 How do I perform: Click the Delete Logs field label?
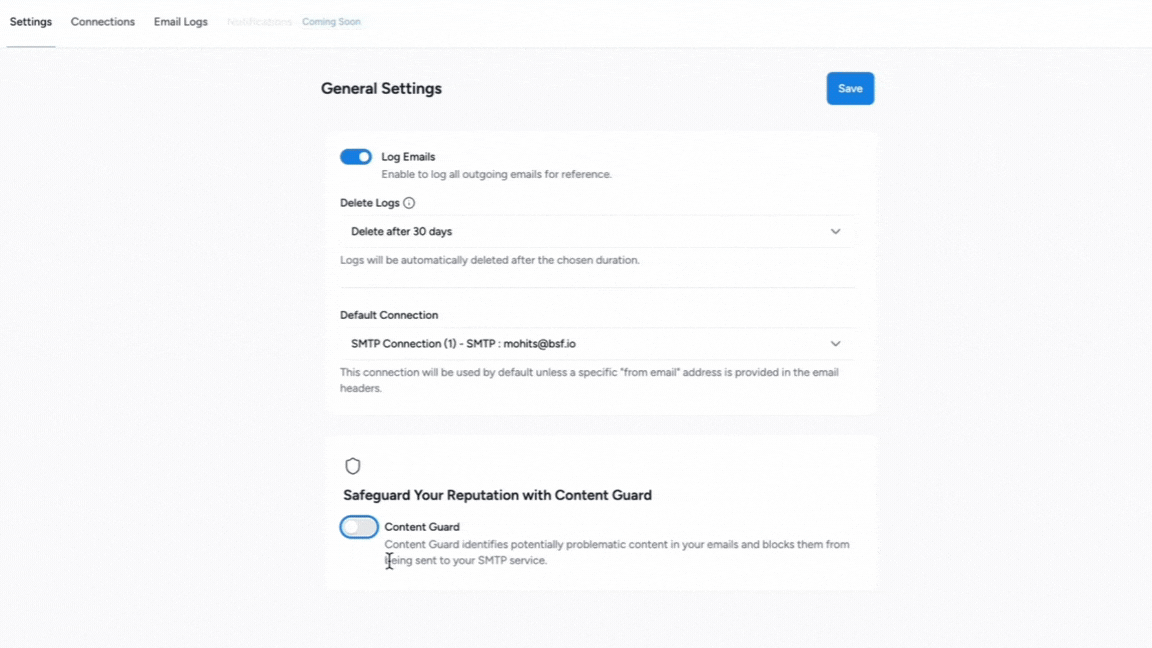[x=369, y=203]
